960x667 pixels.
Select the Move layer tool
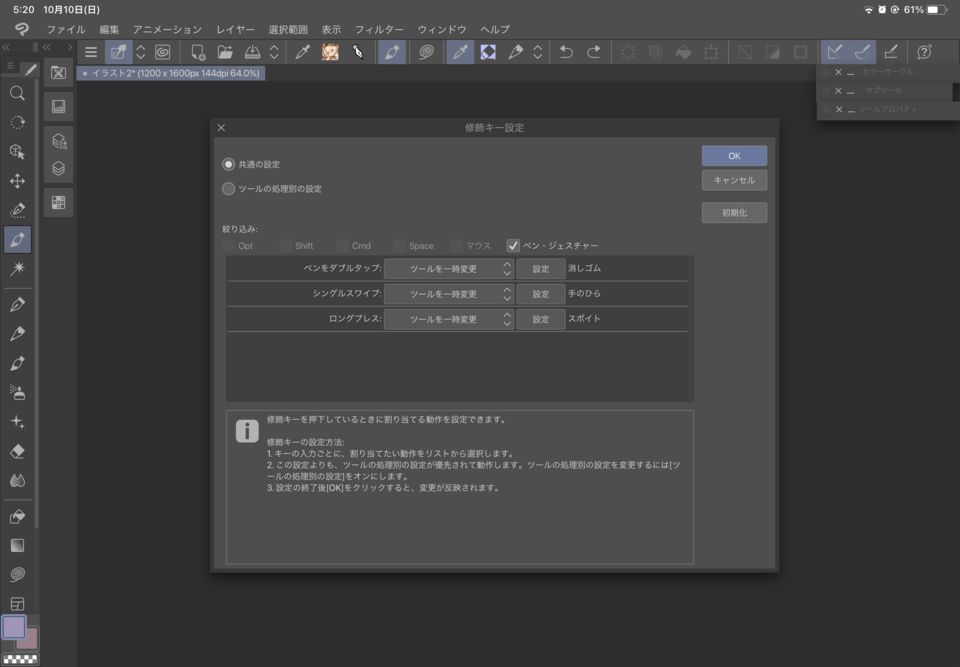17,181
